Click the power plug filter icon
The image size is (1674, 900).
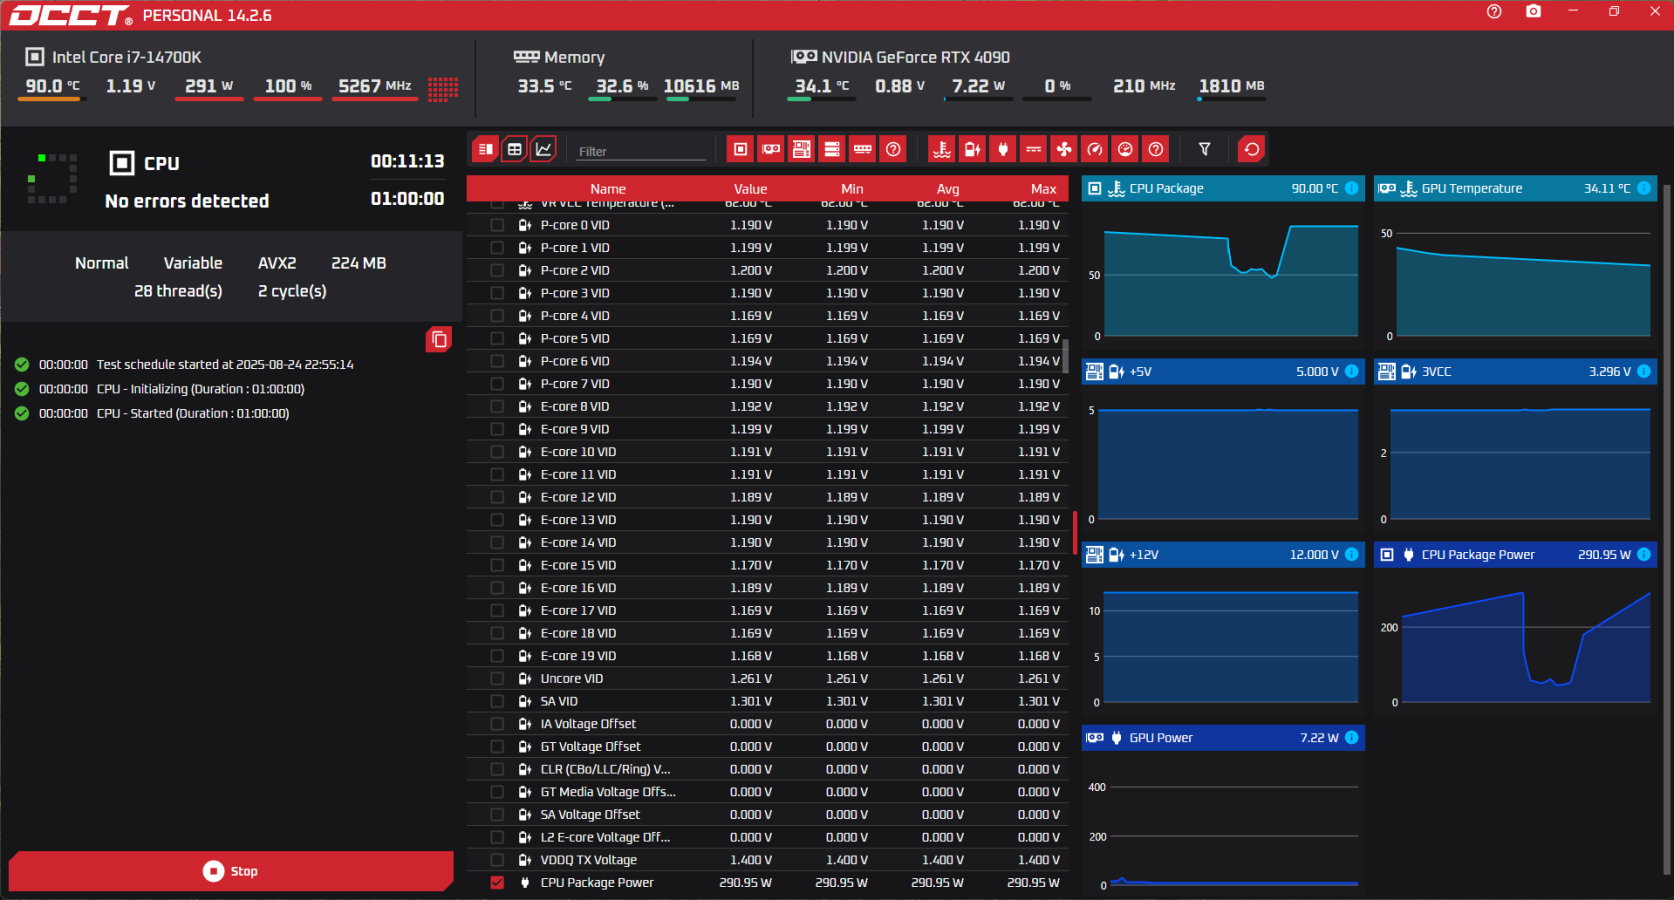(x=1003, y=150)
